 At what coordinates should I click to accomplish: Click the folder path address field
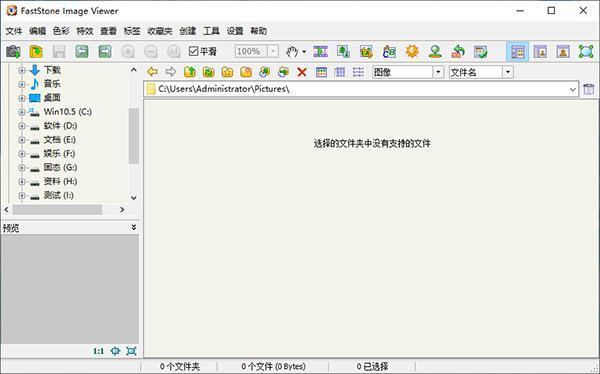click(x=361, y=90)
